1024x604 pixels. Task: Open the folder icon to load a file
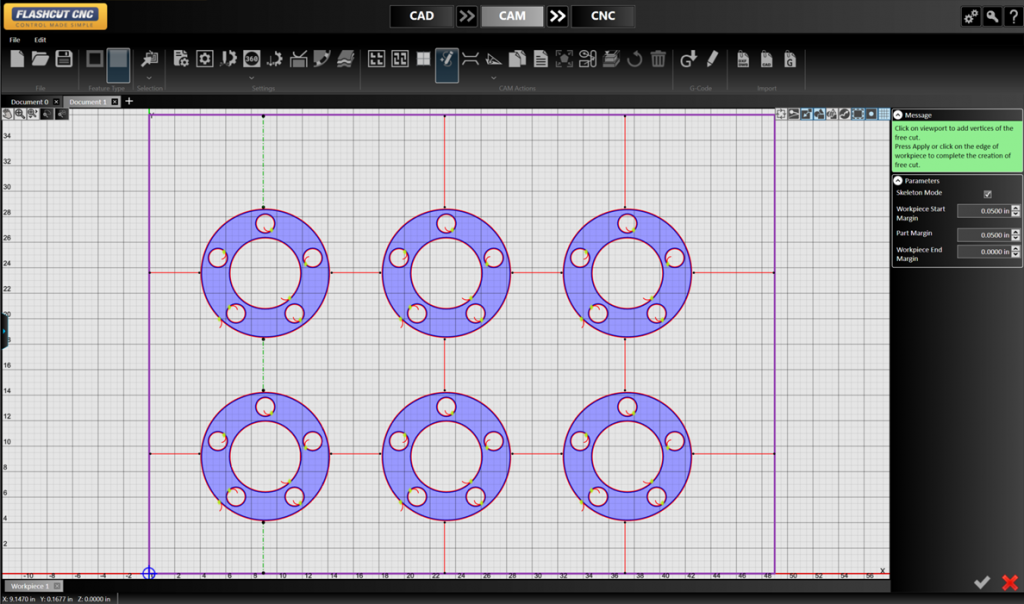tap(40, 59)
